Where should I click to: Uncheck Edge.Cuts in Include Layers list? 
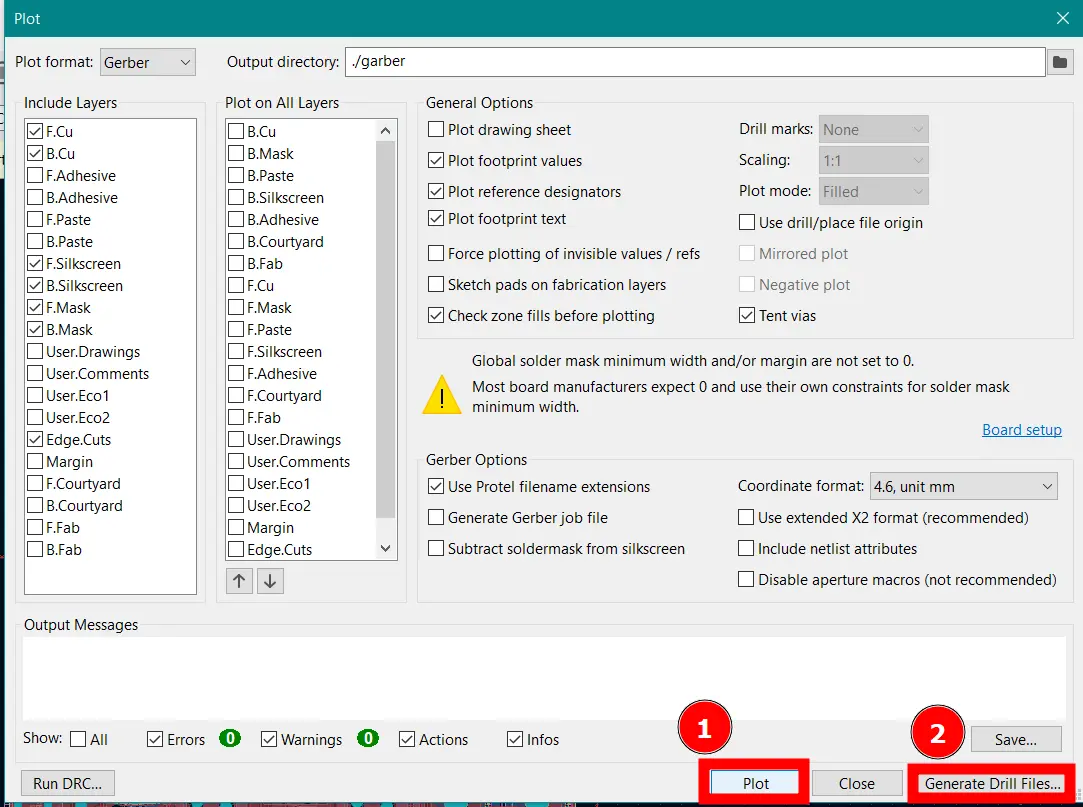click(x=36, y=440)
